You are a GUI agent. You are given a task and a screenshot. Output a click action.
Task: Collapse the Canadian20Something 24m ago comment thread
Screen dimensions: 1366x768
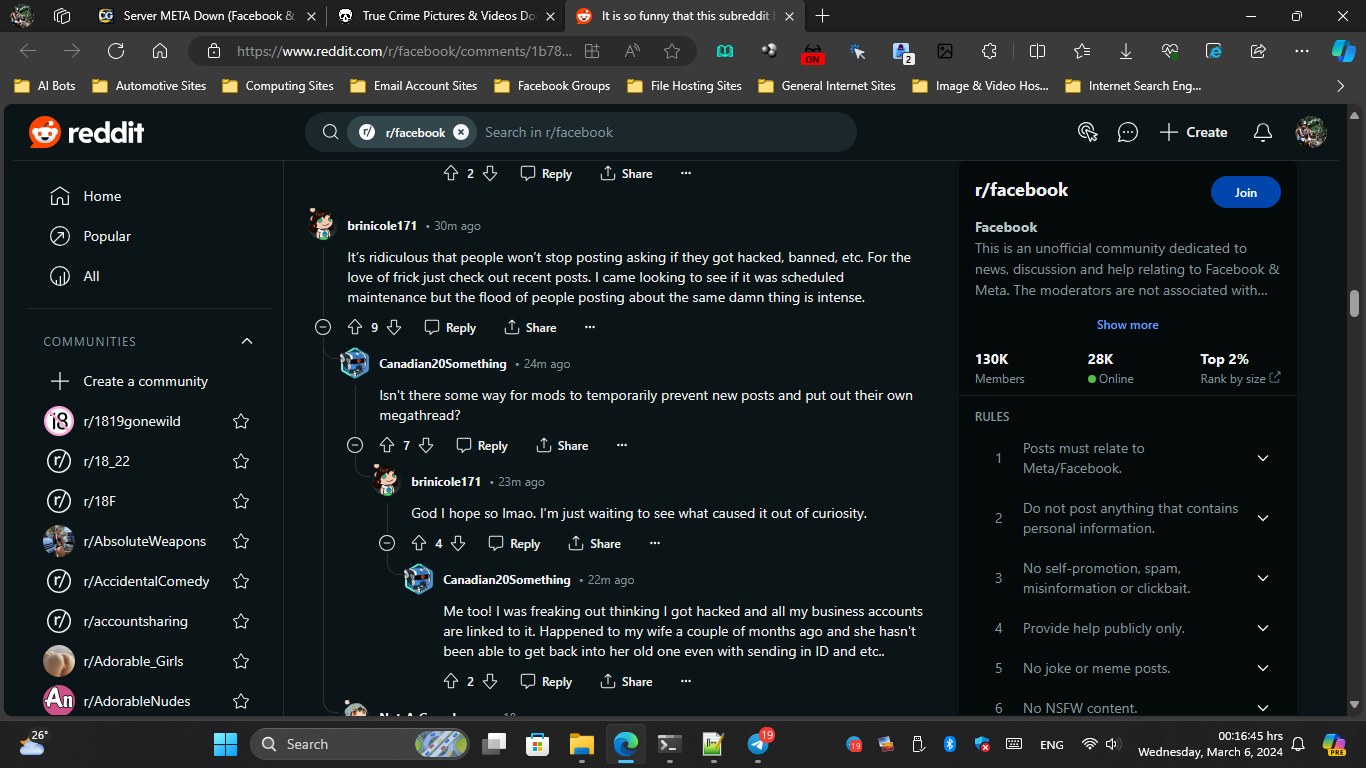pos(355,445)
